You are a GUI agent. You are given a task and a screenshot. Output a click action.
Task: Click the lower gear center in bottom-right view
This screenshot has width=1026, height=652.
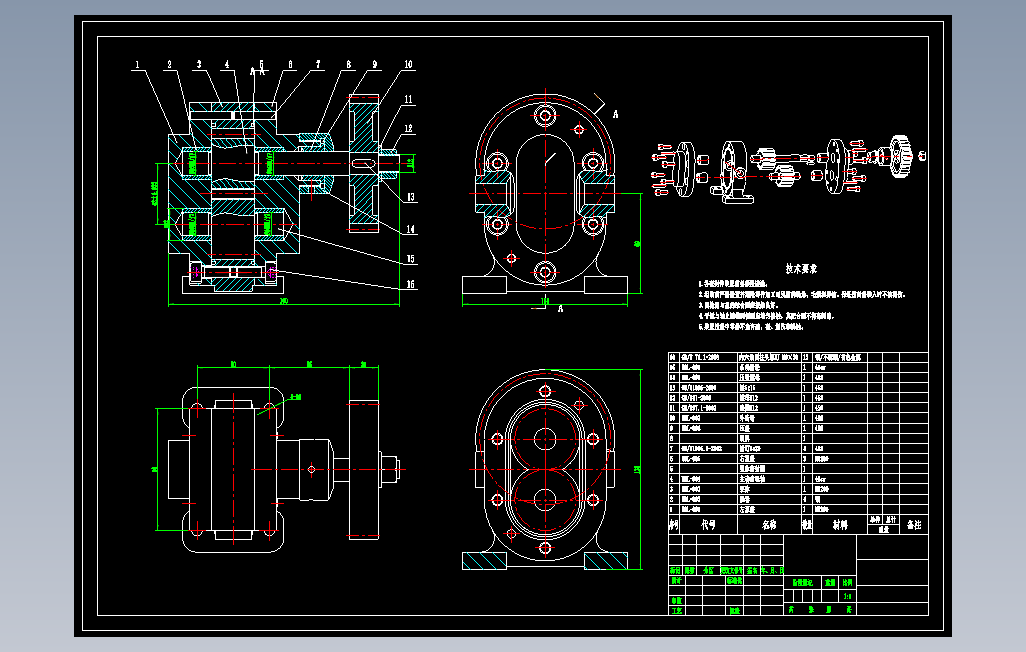coord(545,501)
